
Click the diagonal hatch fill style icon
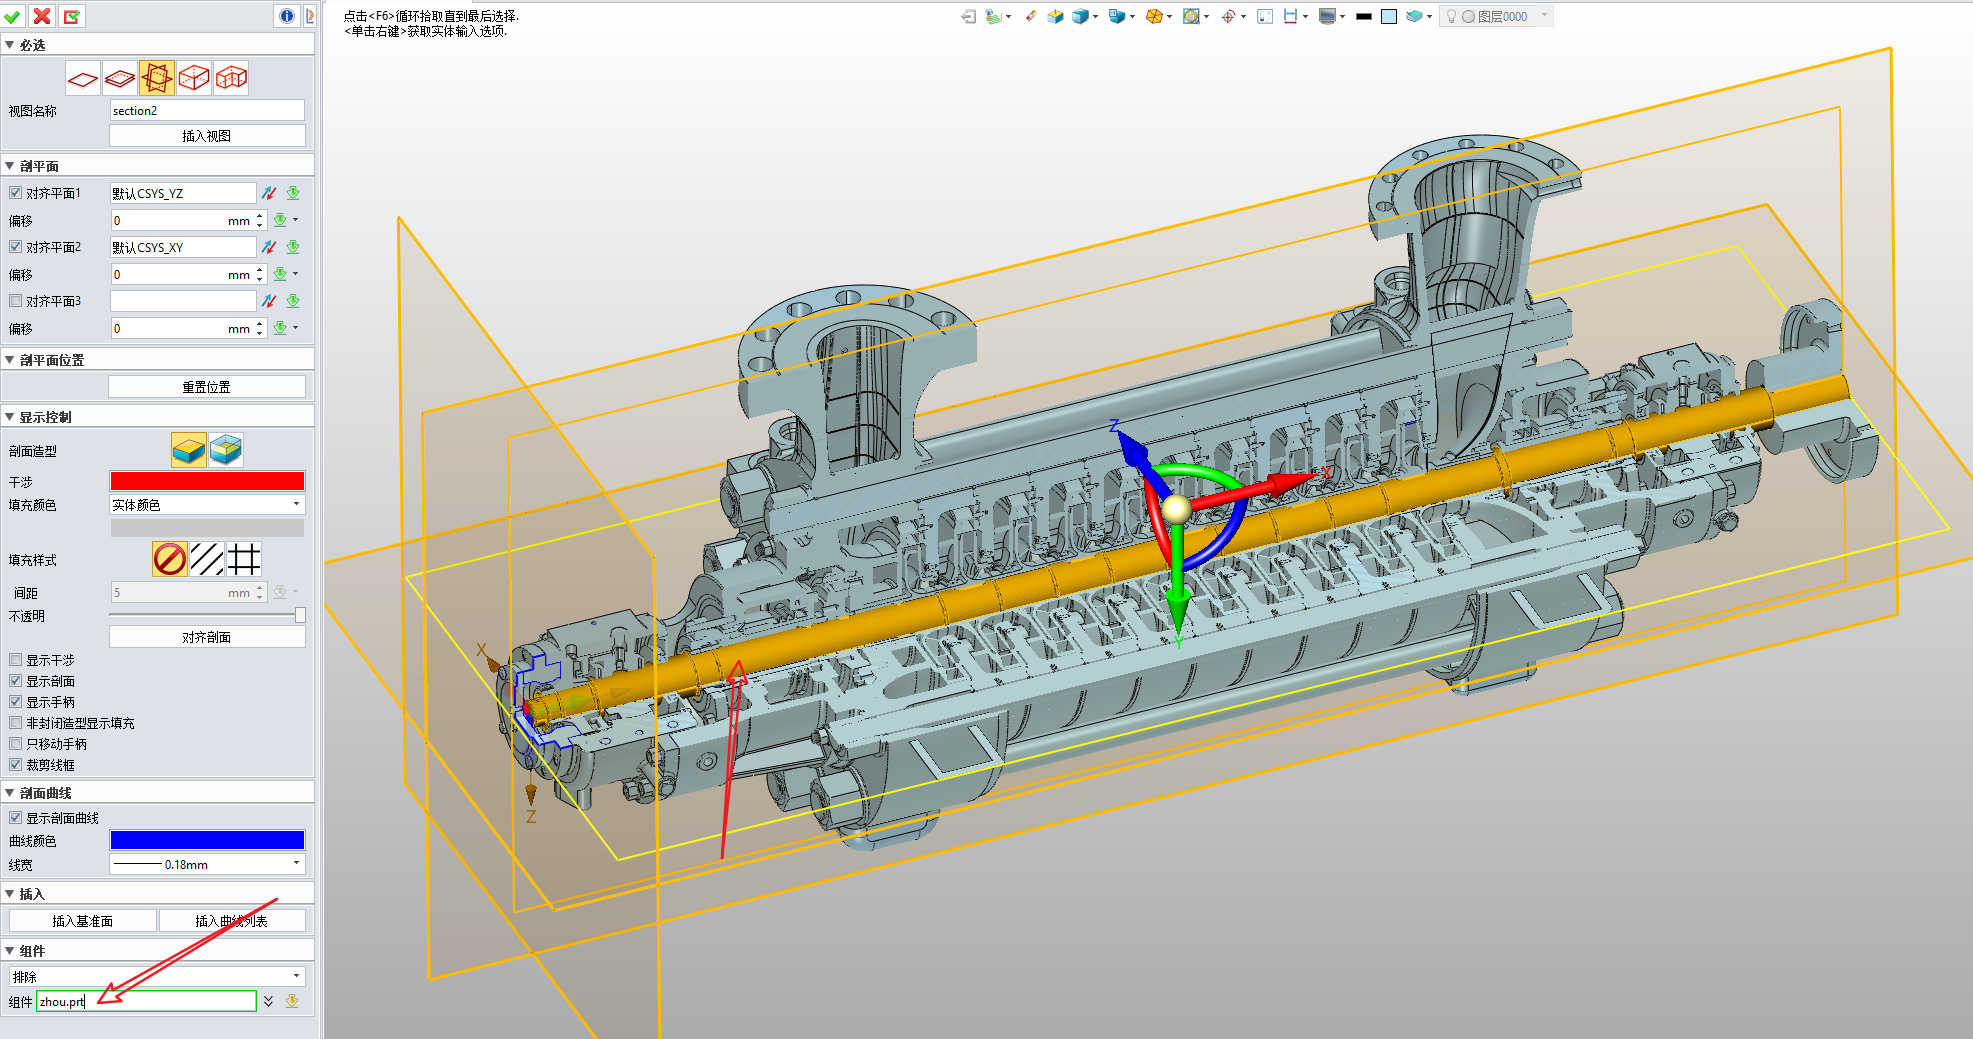(x=207, y=559)
